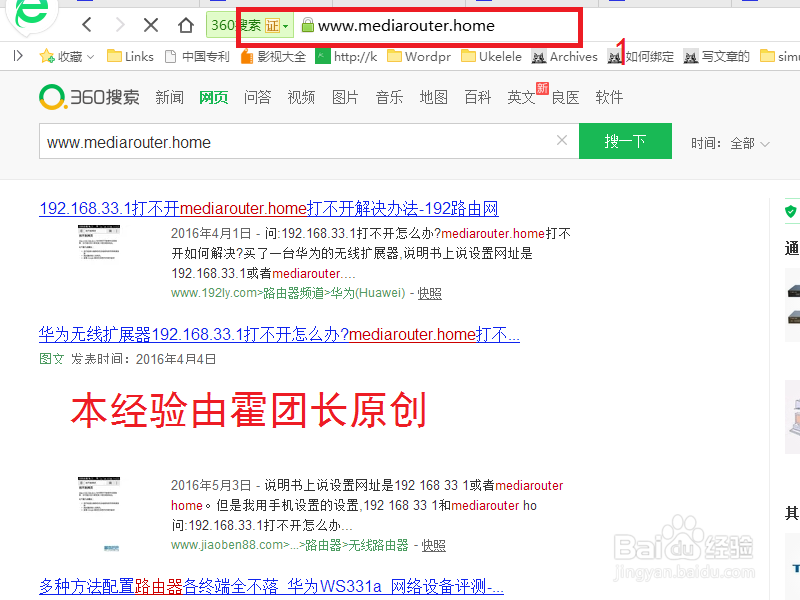Switch to the 视频 search tab

[300, 97]
